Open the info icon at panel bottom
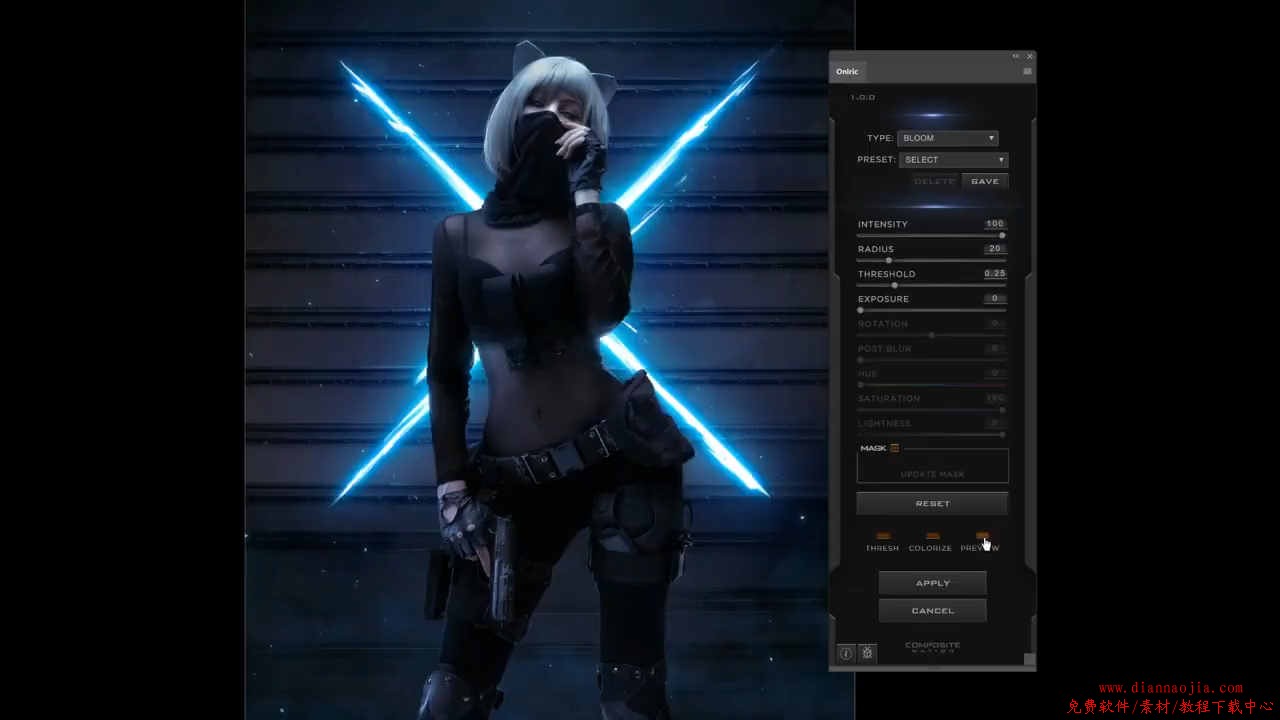 pos(846,653)
